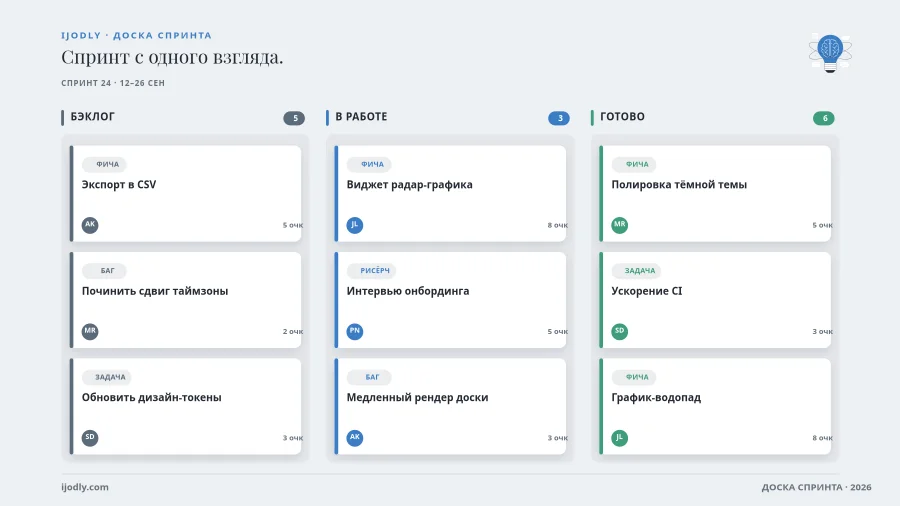
Task: Click the brain lightbulb logo icon
Action: click(830, 53)
